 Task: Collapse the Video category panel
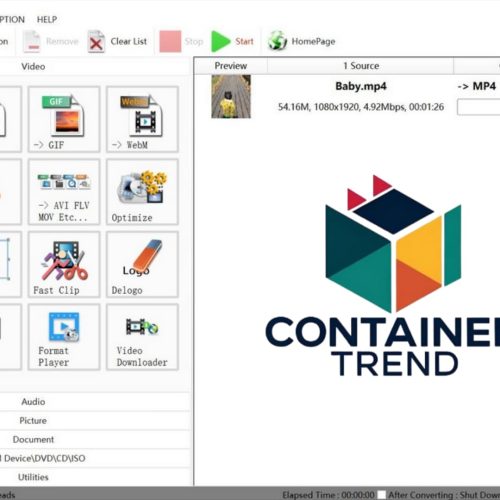coord(95,66)
